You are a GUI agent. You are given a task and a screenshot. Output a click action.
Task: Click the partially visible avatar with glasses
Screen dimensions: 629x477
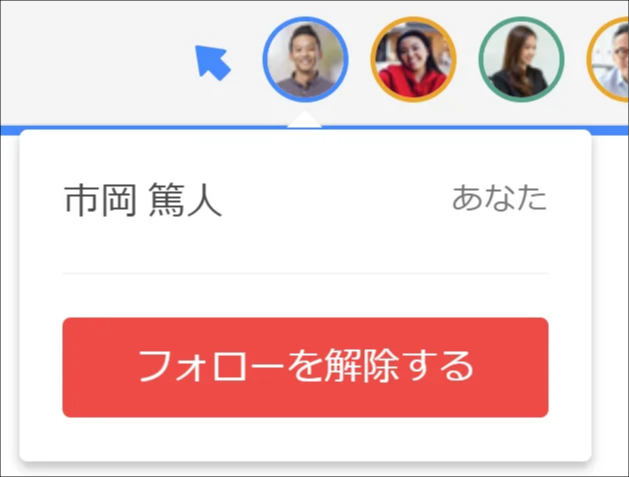[609, 59]
